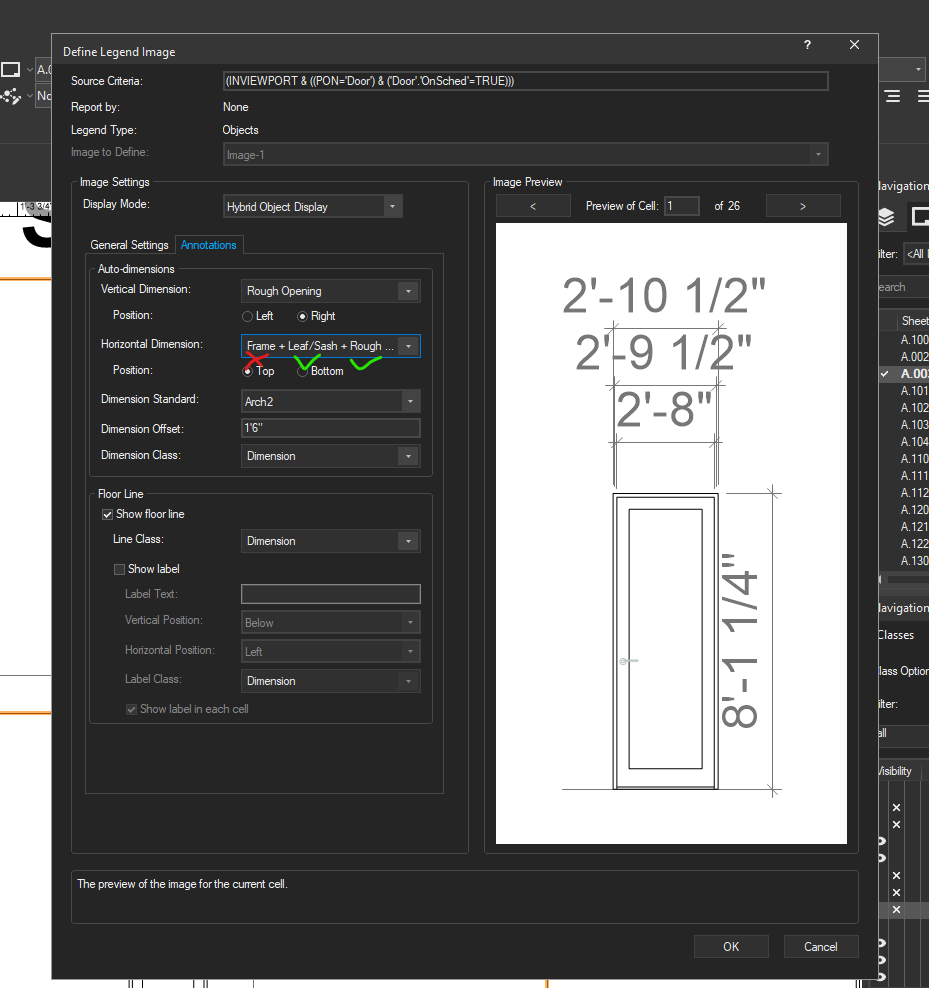
Task: Click the viewport icon next to the layer-stack icon
Action: click(920, 216)
